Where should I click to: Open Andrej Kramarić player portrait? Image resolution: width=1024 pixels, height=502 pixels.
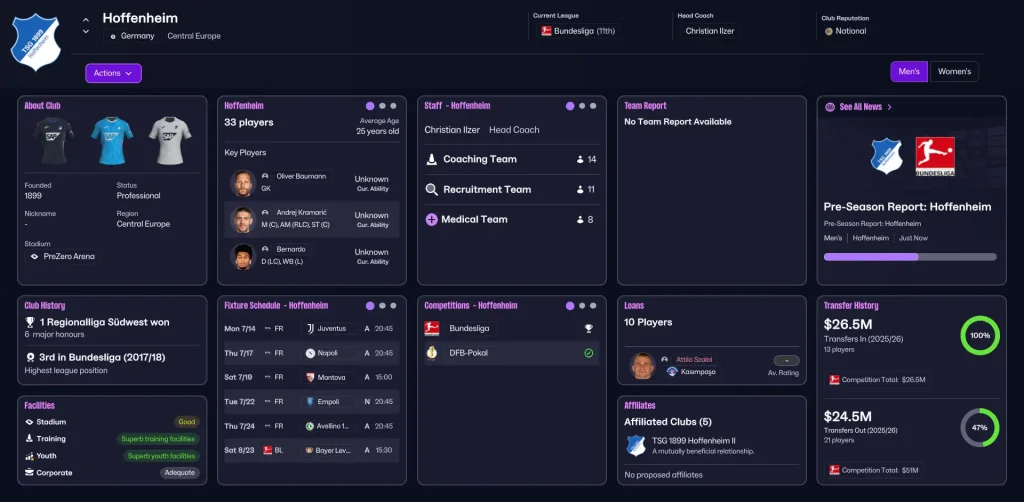(x=242, y=220)
